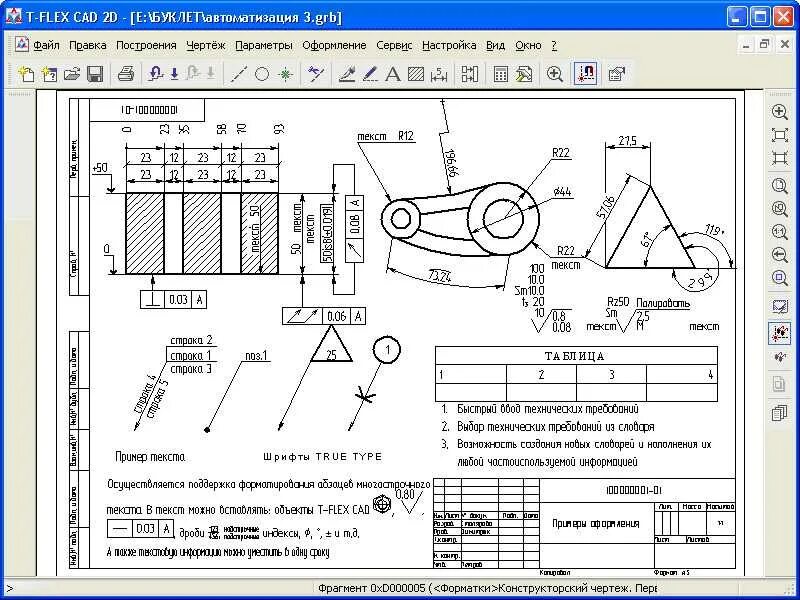Select the blue pencil sketch tool
The image size is (800, 600).
click(x=370, y=74)
